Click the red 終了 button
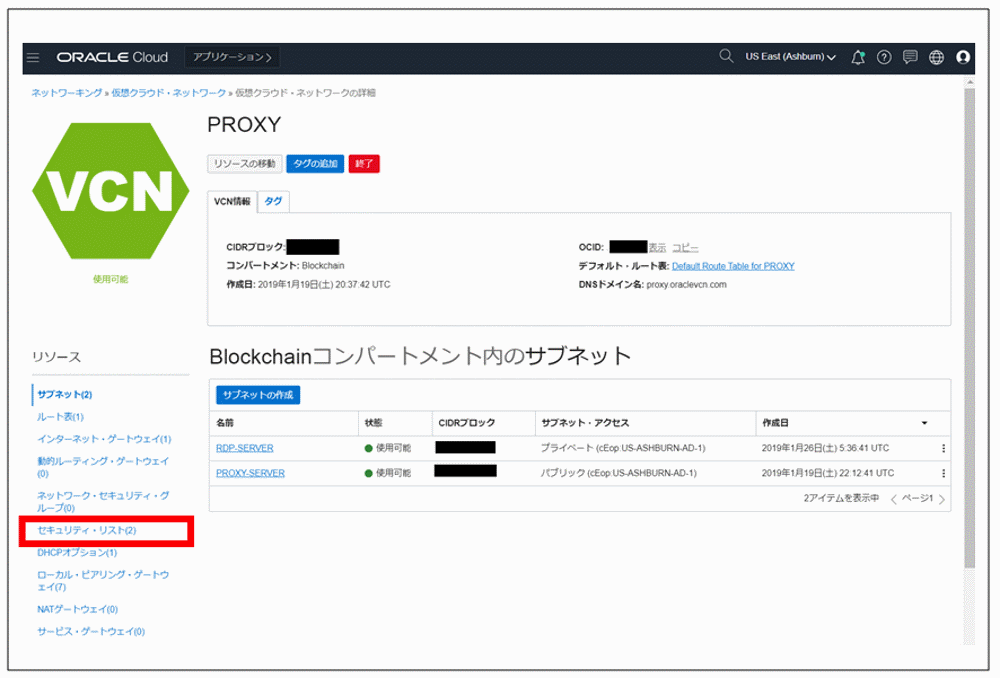Viewport: 1000px width, 678px height. pyautogui.click(x=364, y=163)
